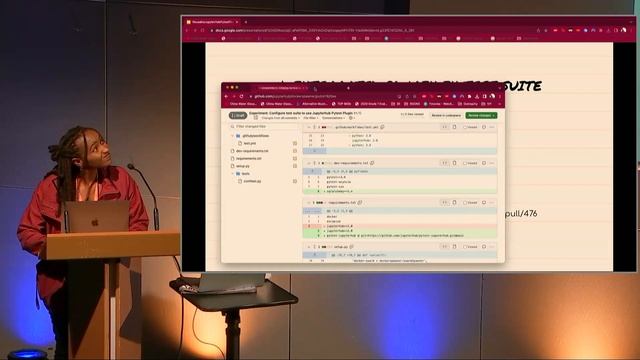Collapse the dev-requirements.txt diff chevron

[x=308, y=163]
